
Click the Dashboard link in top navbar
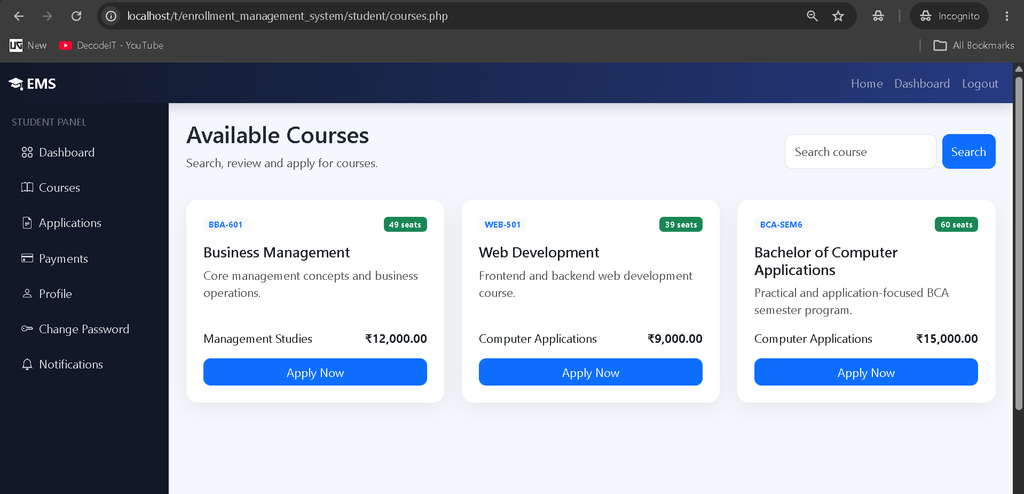[922, 84]
